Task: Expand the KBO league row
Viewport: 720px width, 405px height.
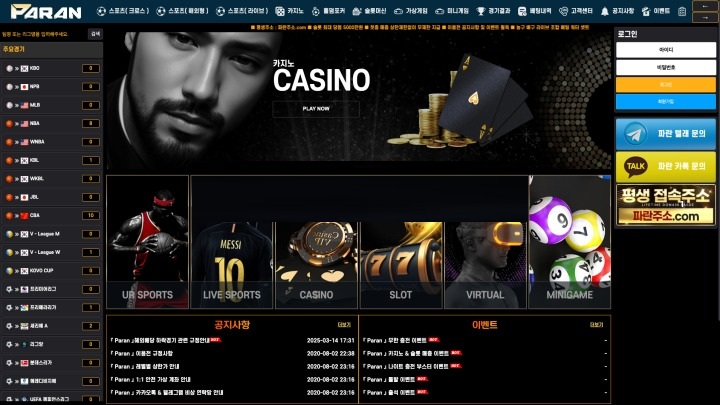Action: point(51,68)
